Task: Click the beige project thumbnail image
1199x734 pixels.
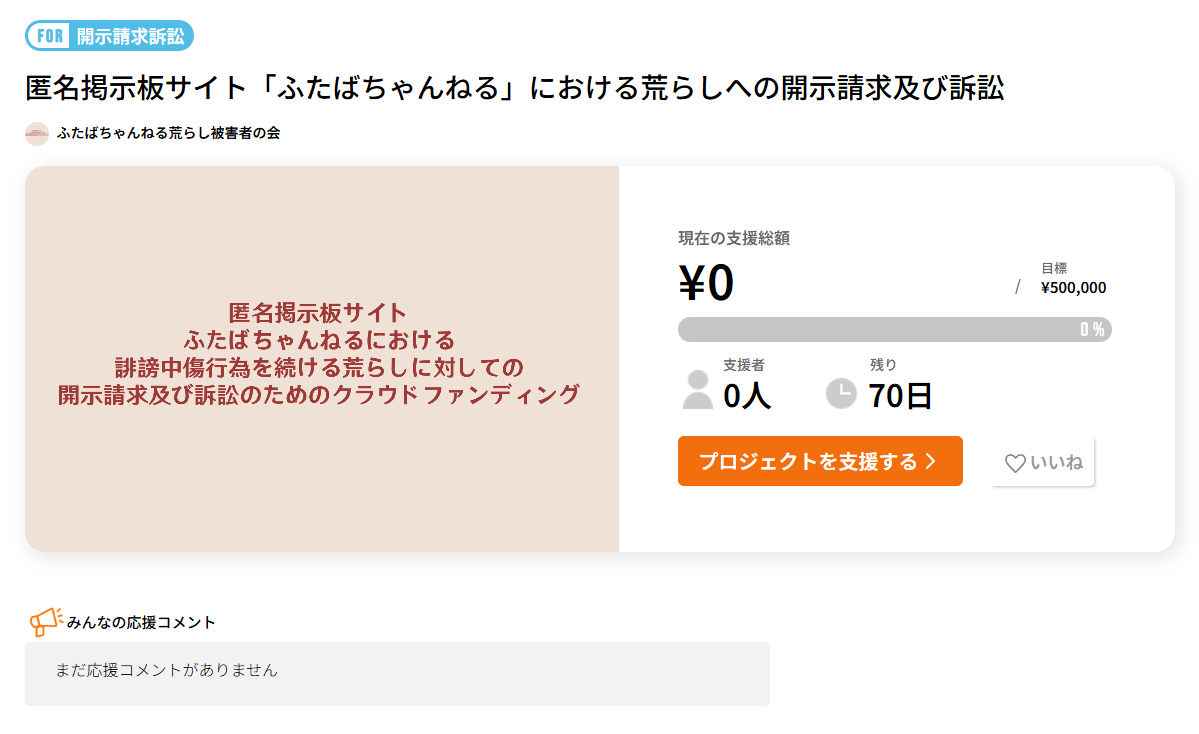Action: (x=322, y=359)
